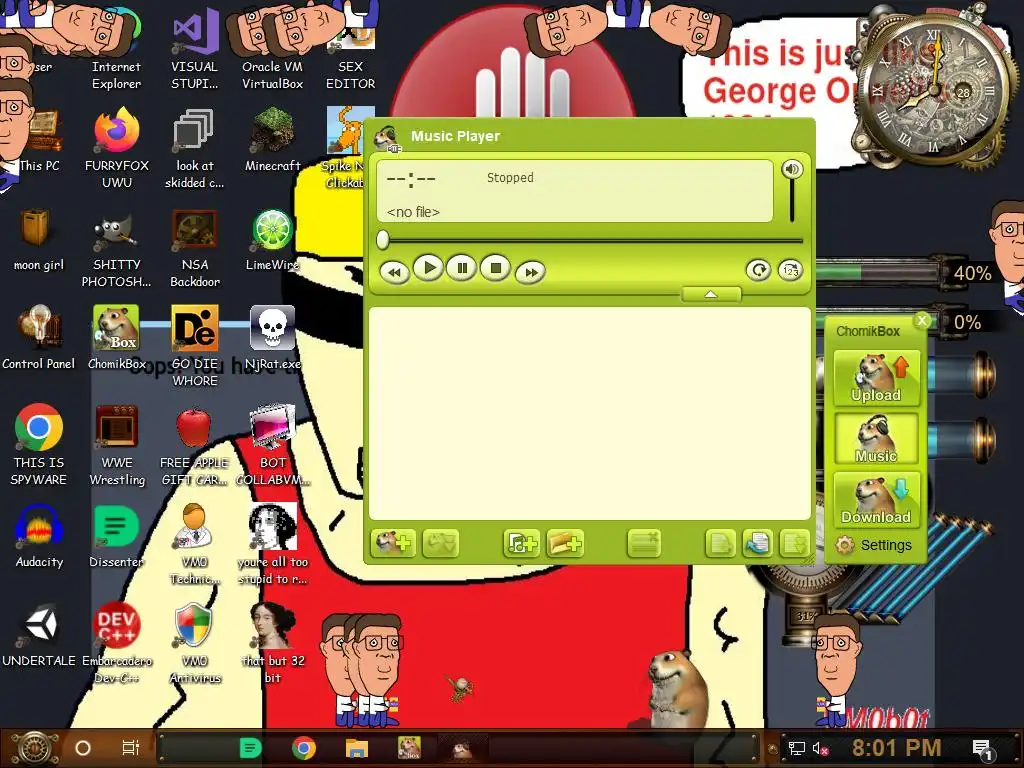
Task: Select the Embarcadero Dev-C++ icon
Action: [116, 643]
